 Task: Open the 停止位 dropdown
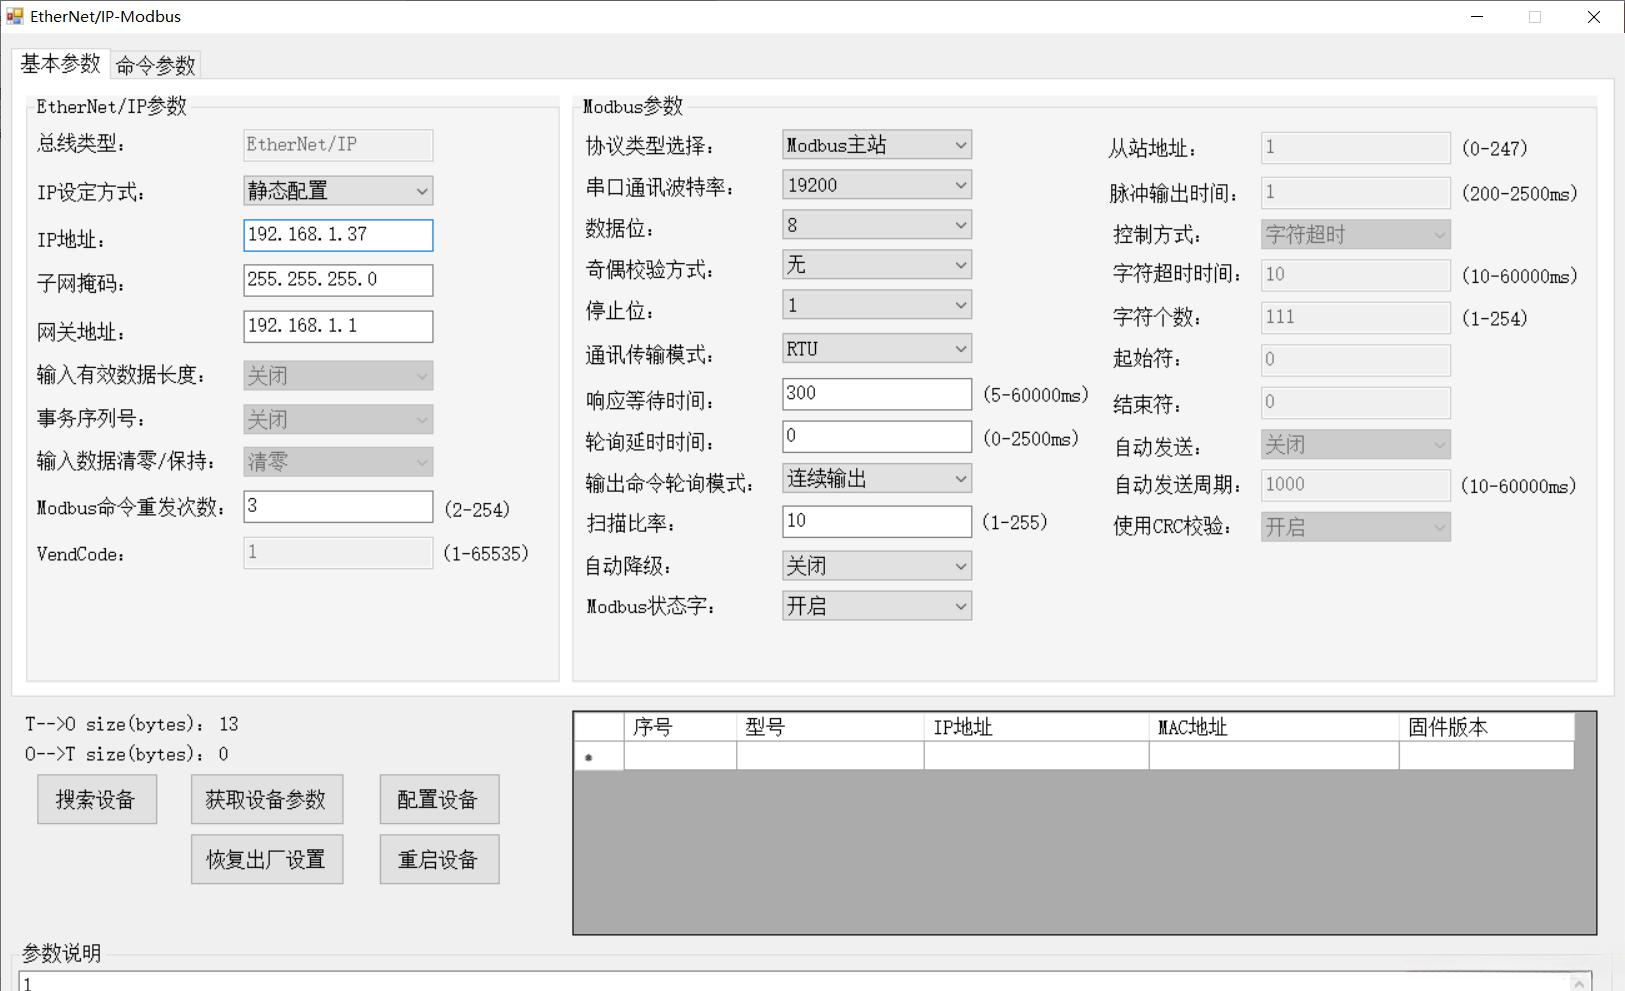coord(877,305)
